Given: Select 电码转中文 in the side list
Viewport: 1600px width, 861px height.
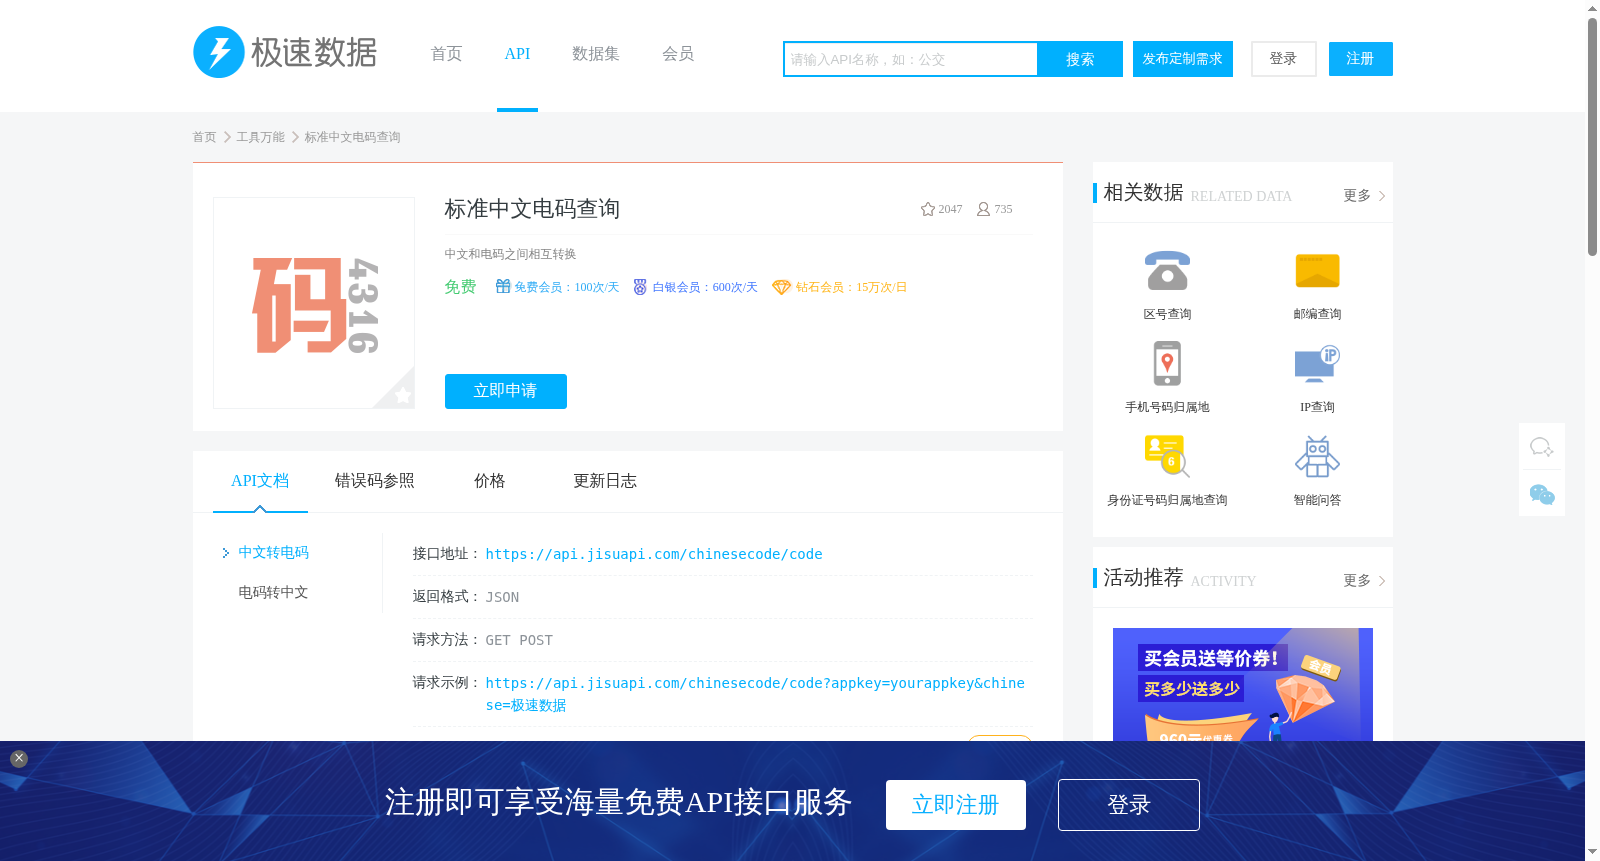Looking at the screenshot, I should click(x=273, y=592).
